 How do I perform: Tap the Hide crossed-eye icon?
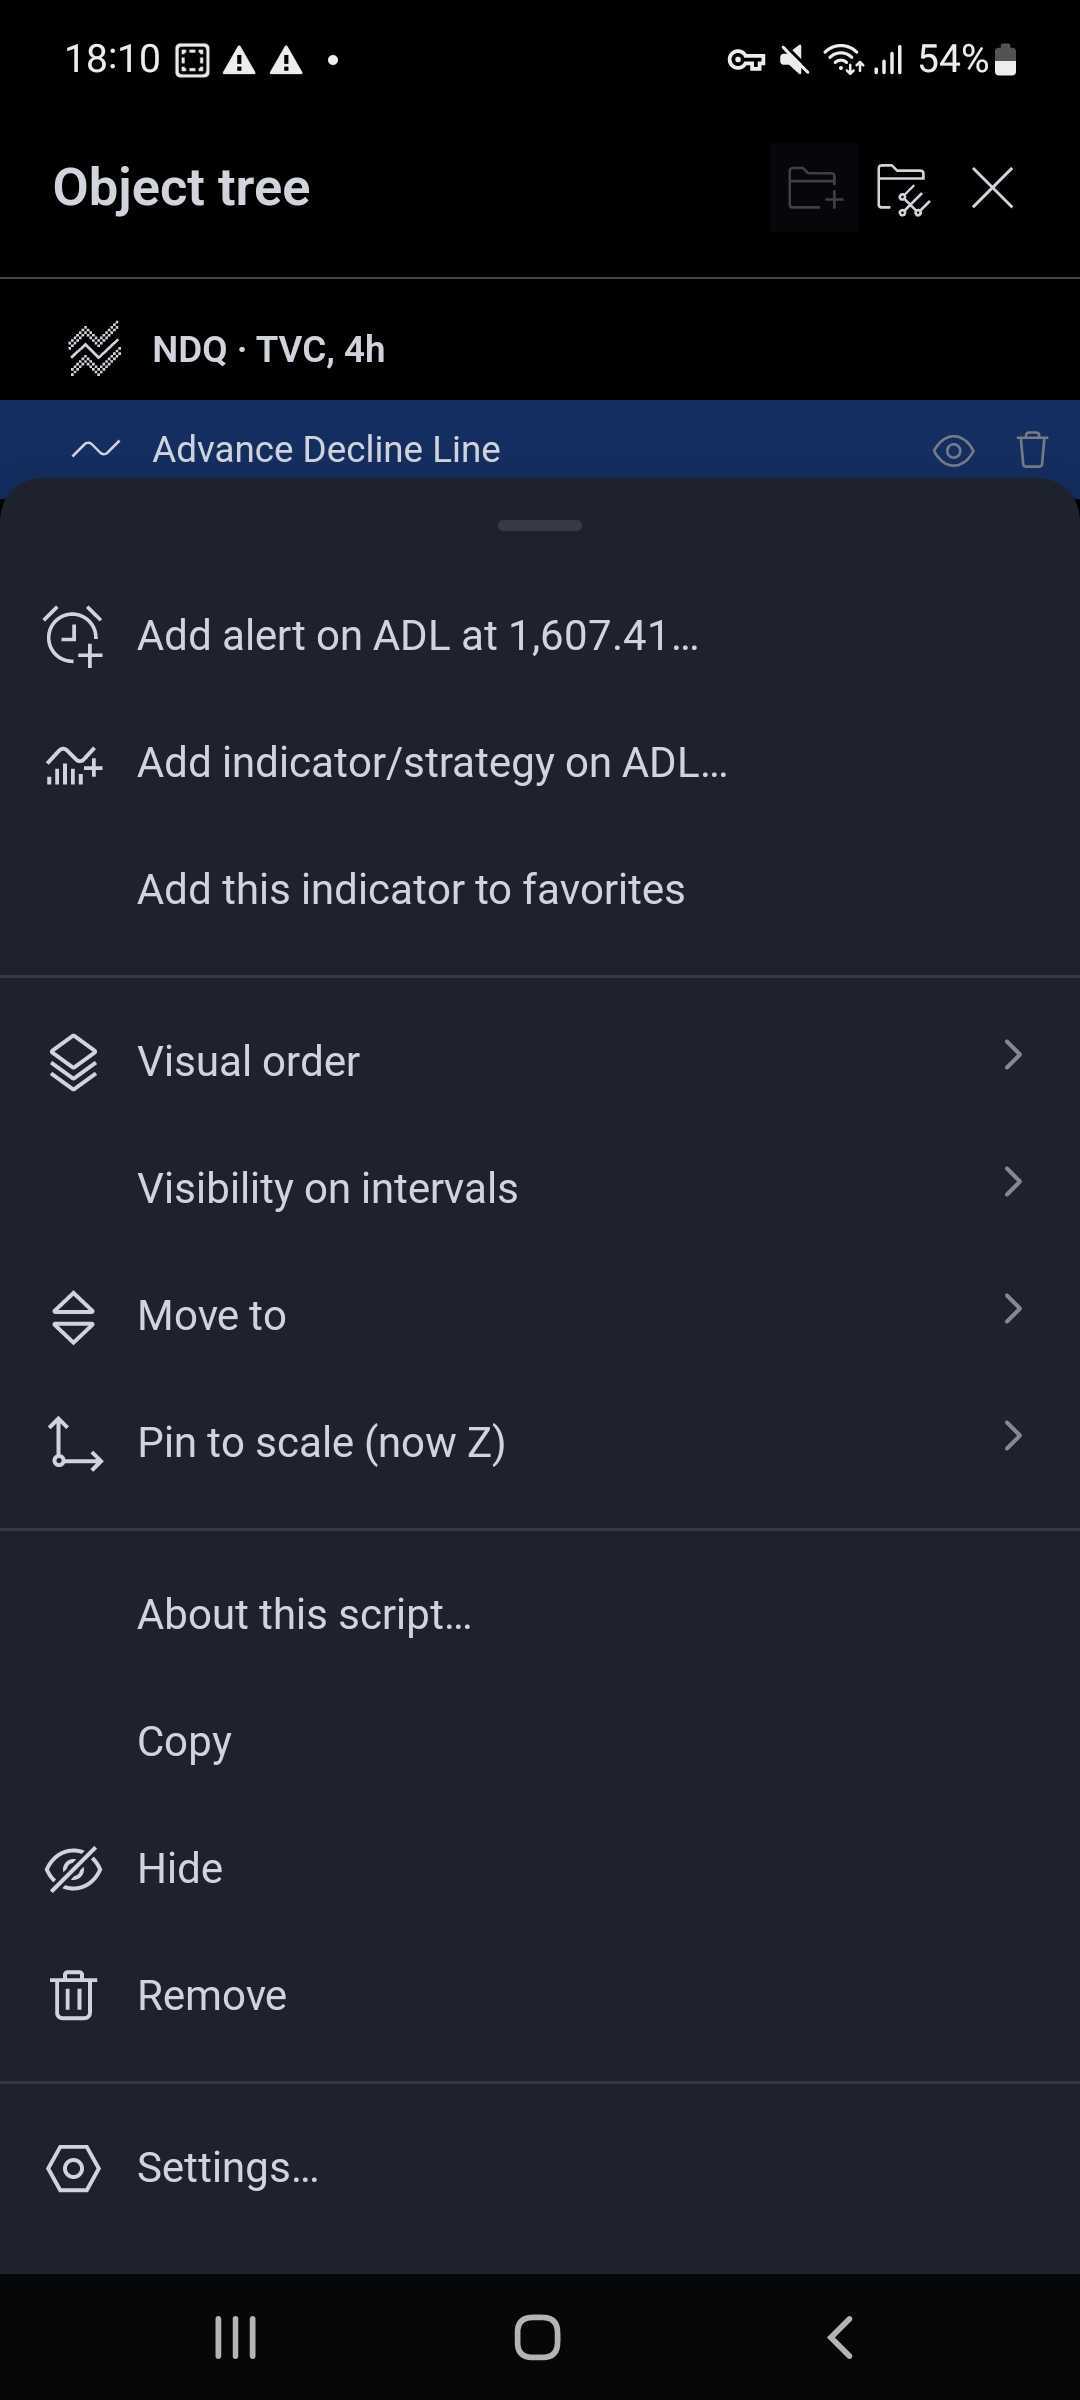coord(73,1869)
